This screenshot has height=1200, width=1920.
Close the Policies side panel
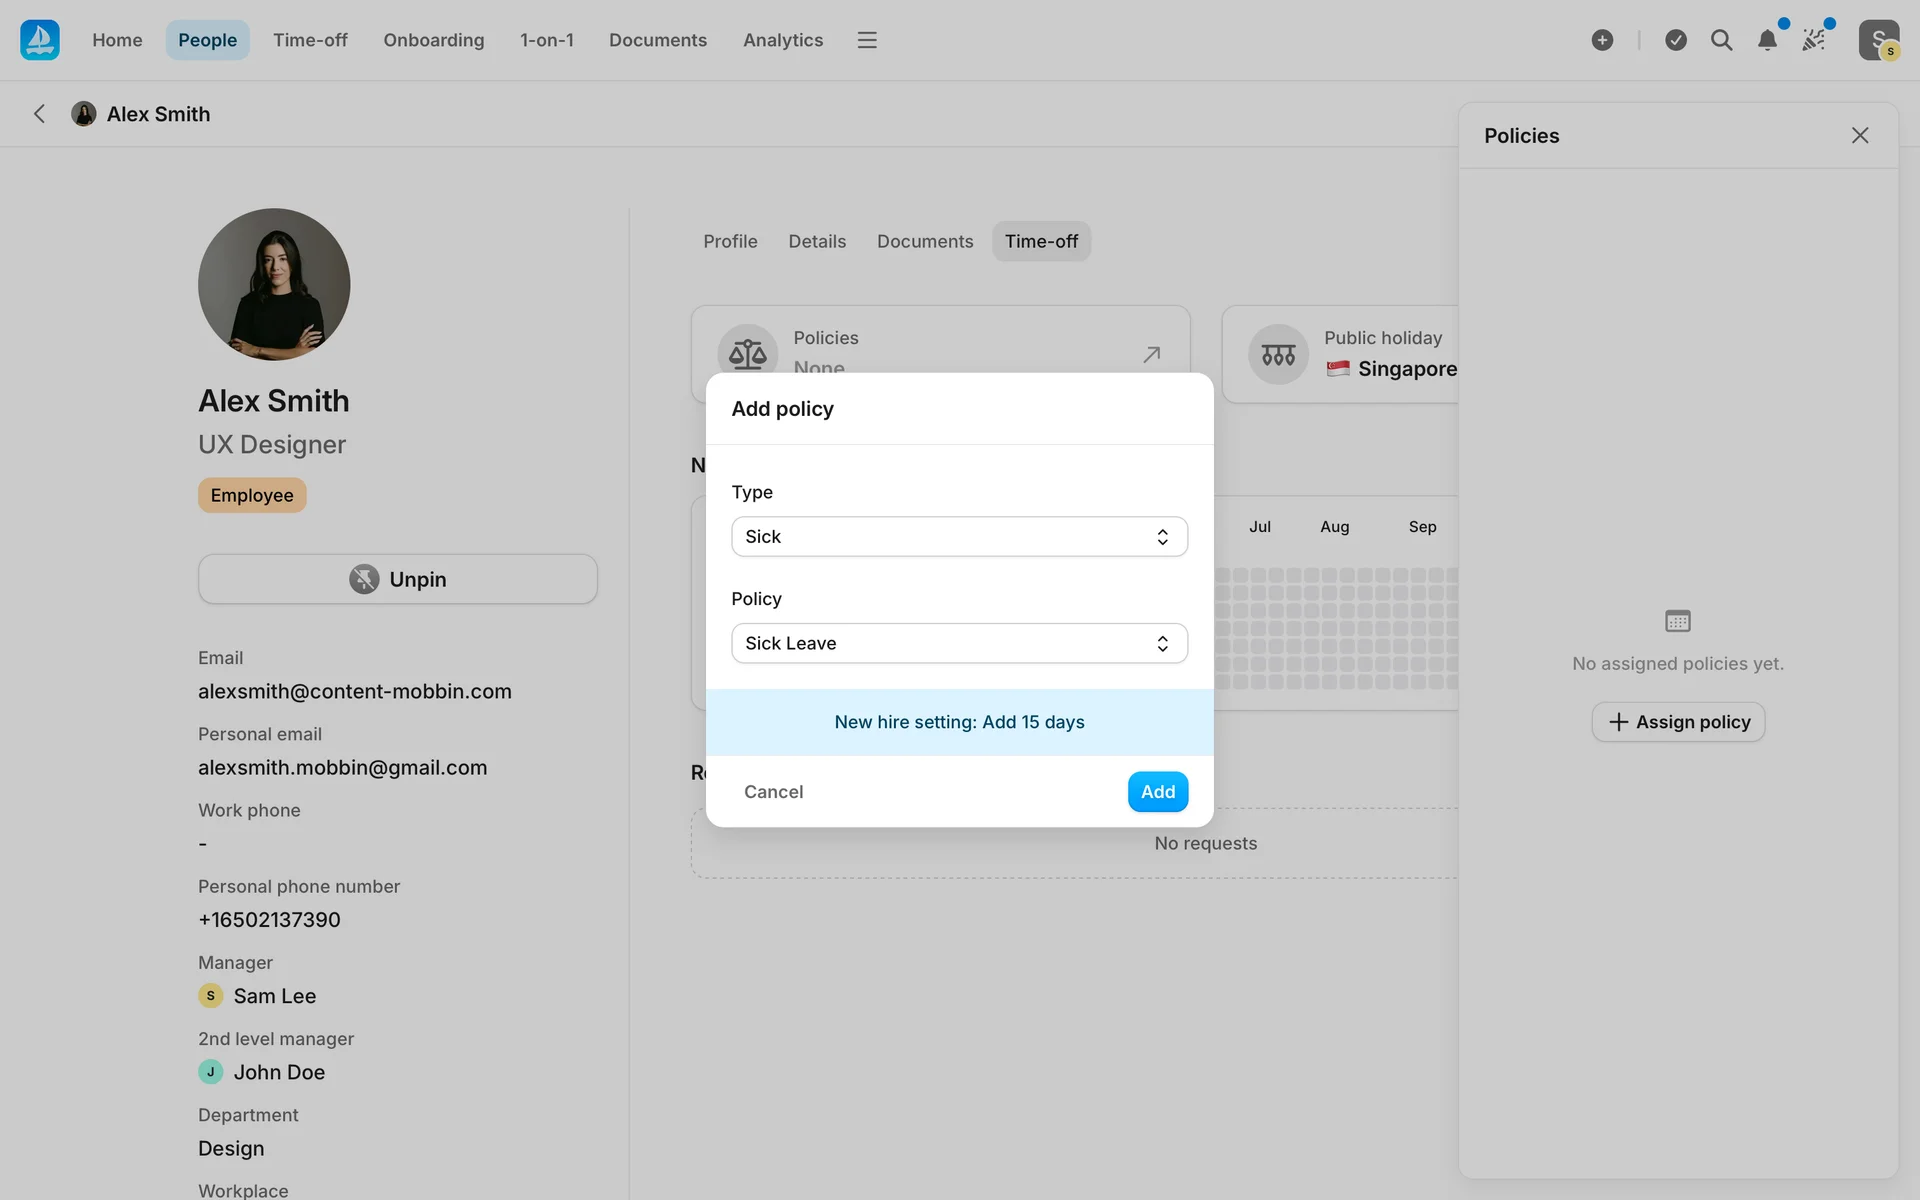1859,135
